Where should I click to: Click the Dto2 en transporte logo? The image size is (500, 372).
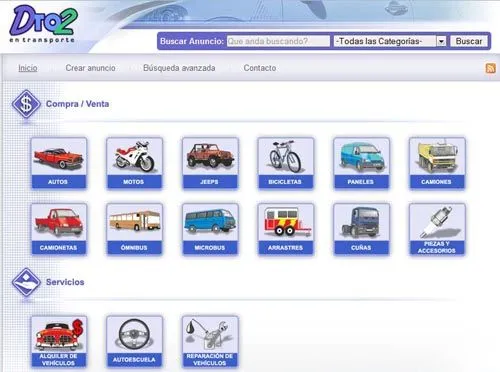click(x=43, y=24)
